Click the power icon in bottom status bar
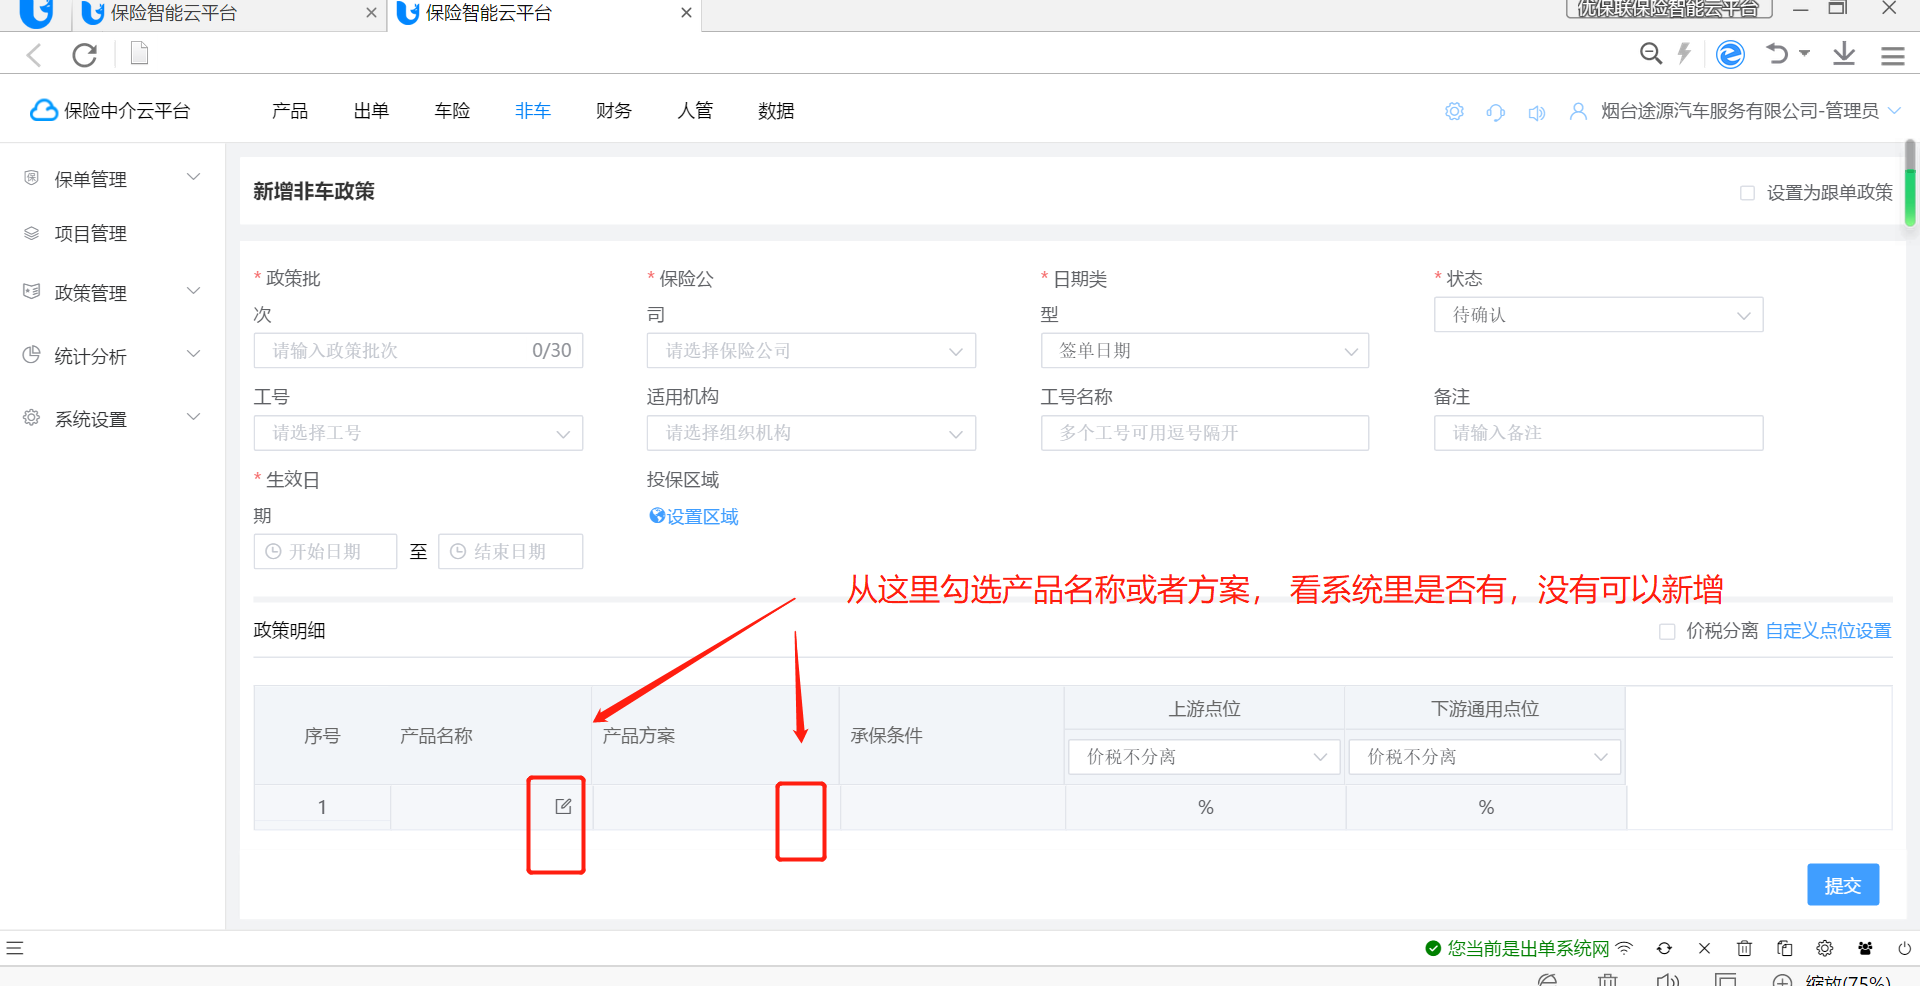1920x986 pixels. tap(1905, 948)
